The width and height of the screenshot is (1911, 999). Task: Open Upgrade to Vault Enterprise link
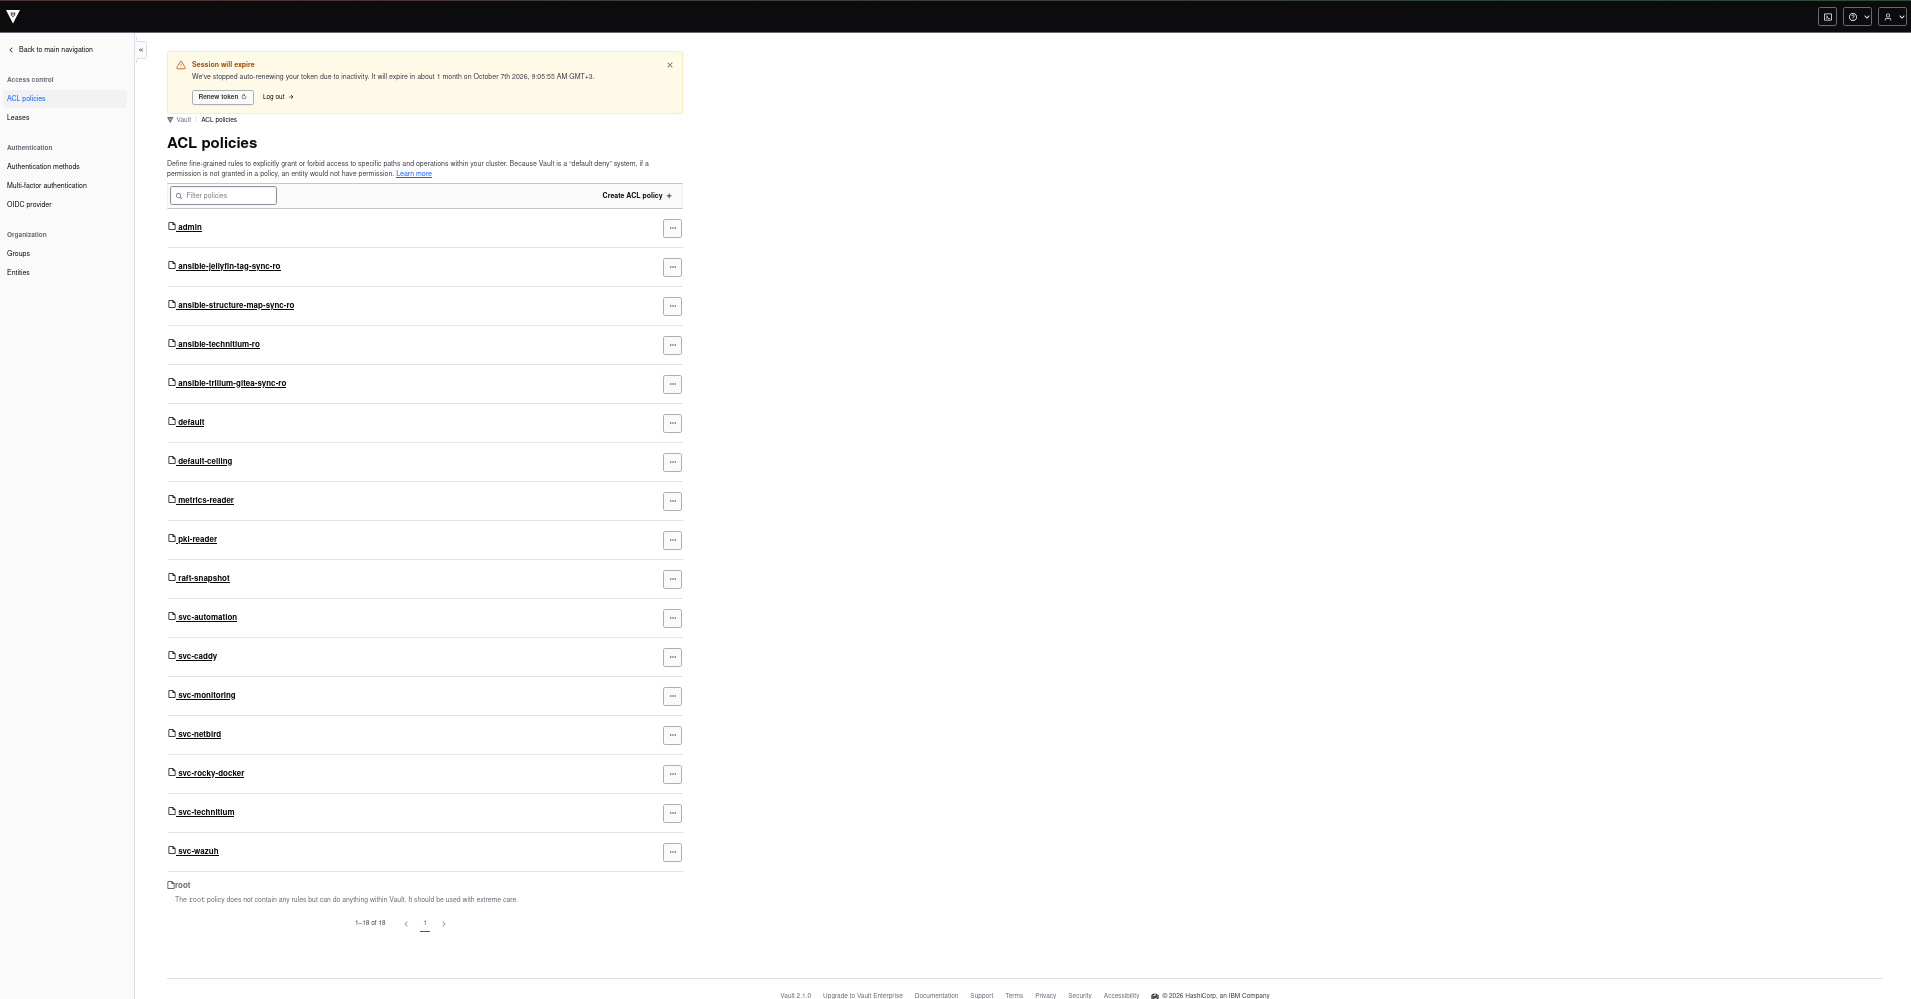point(863,996)
